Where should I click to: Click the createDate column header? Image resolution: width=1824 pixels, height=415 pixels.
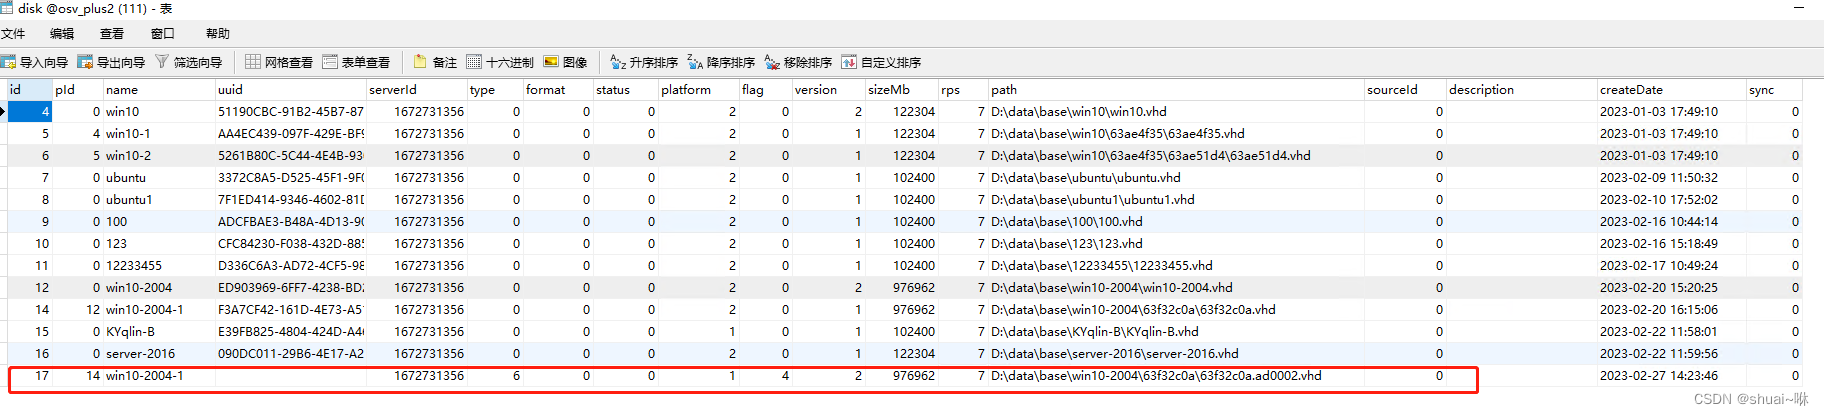[x=1631, y=90]
